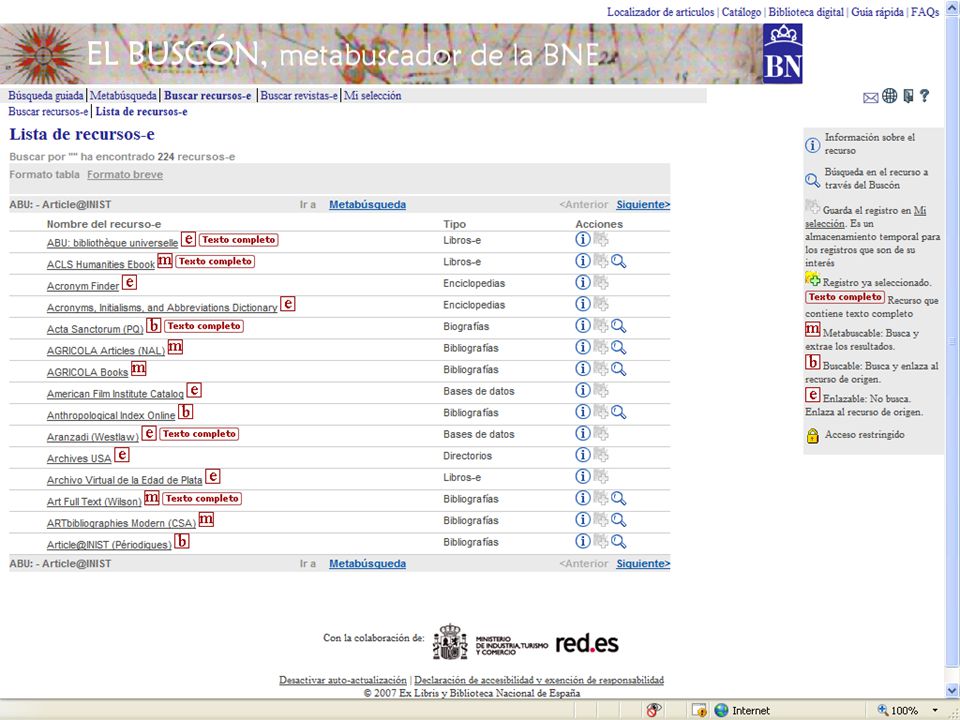This screenshot has height=720, width=960.
Task: Search AGRICOLA Books with magnifier icon
Action: [x=618, y=369]
